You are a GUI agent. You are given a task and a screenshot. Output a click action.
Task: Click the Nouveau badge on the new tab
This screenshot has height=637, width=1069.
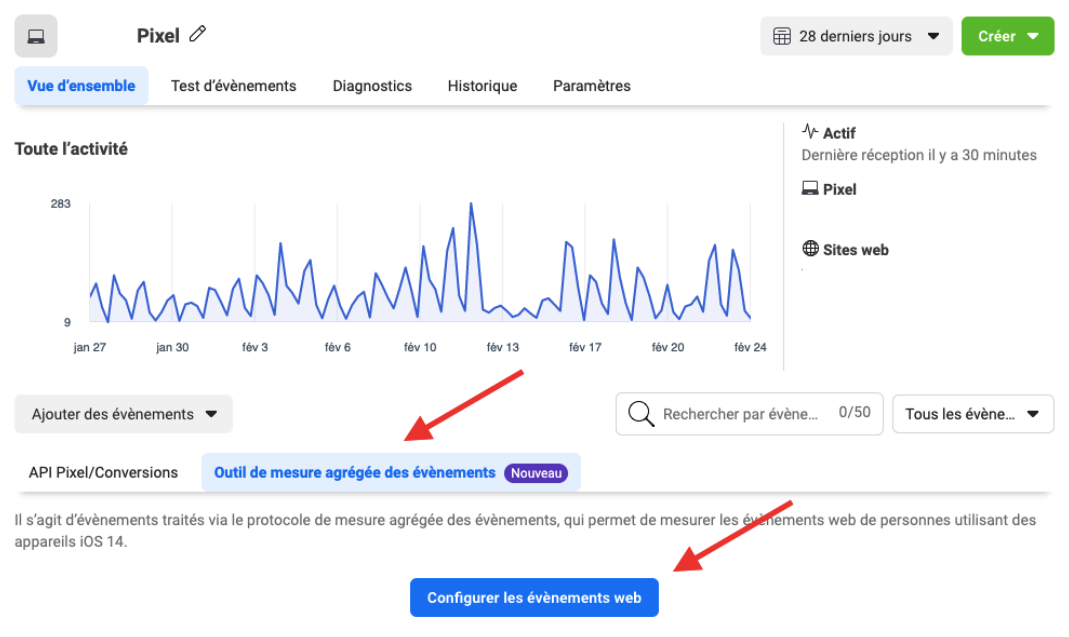pyautogui.click(x=536, y=472)
